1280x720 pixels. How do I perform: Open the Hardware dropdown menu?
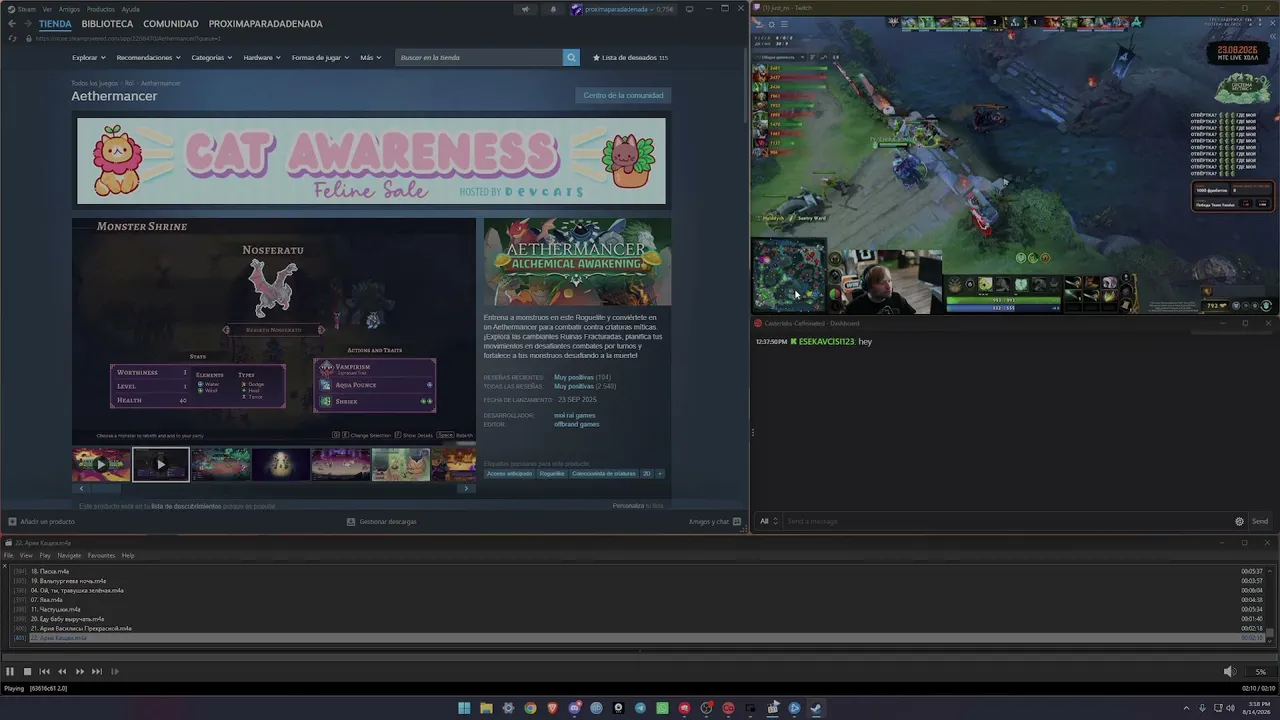(262, 58)
